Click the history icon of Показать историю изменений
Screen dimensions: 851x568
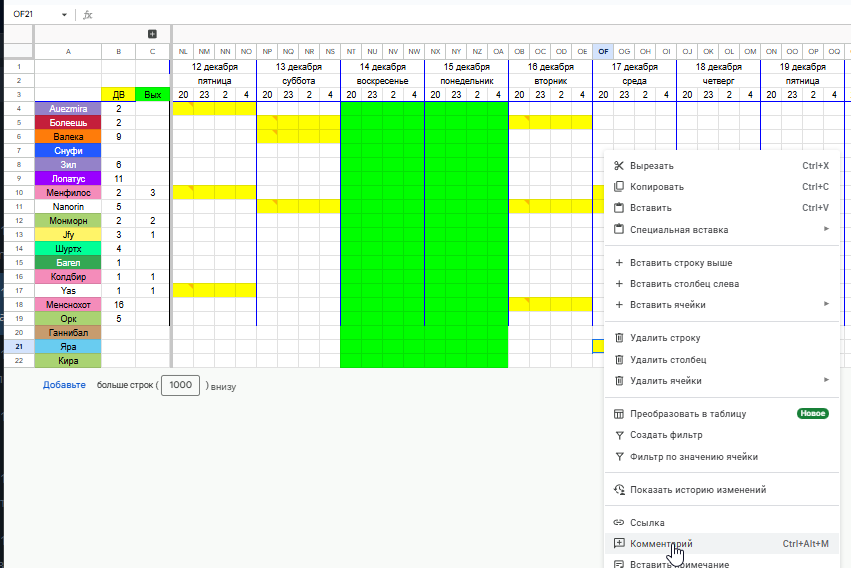(619, 489)
